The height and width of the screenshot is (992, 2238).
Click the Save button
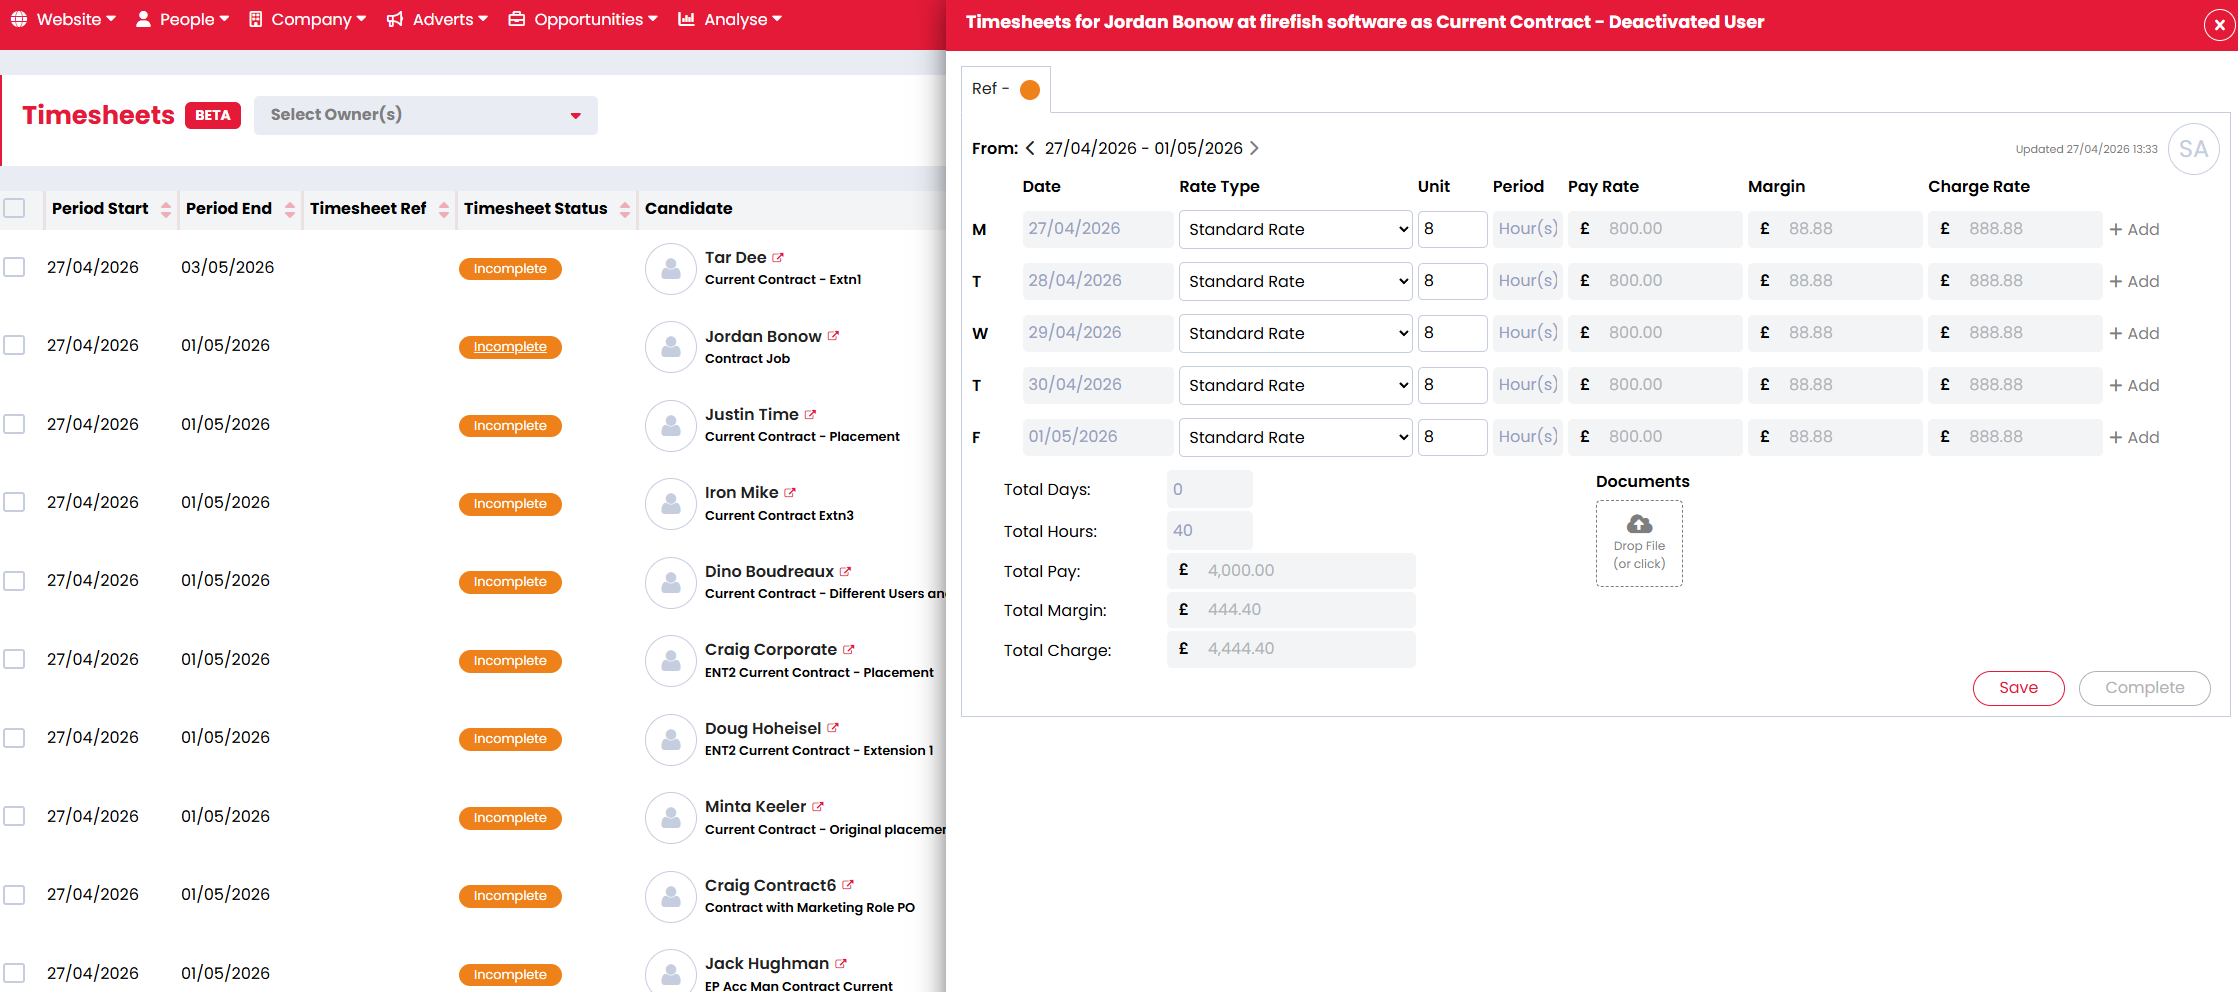(2017, 688)
